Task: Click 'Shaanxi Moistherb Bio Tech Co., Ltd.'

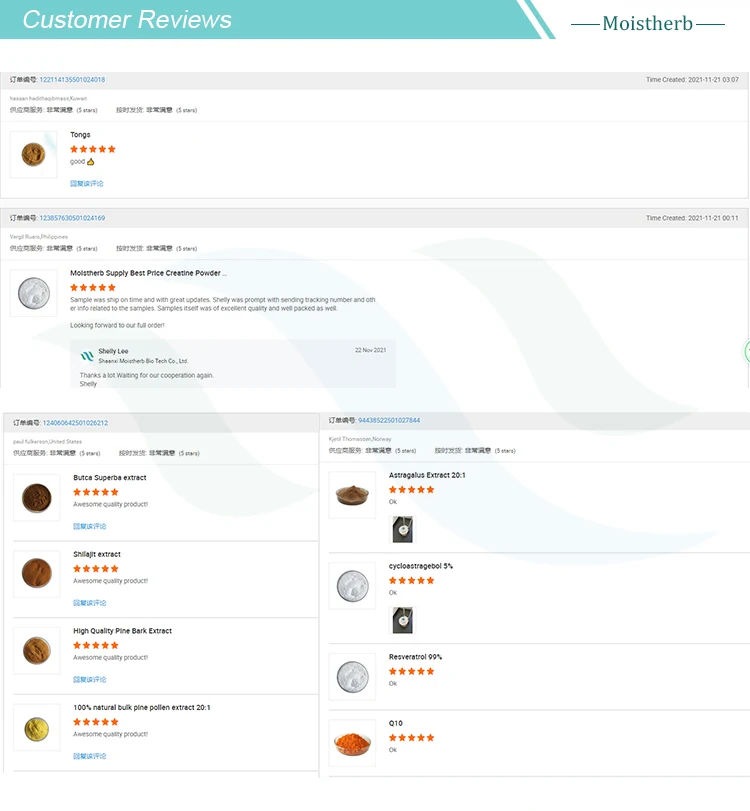Action: 143,361
